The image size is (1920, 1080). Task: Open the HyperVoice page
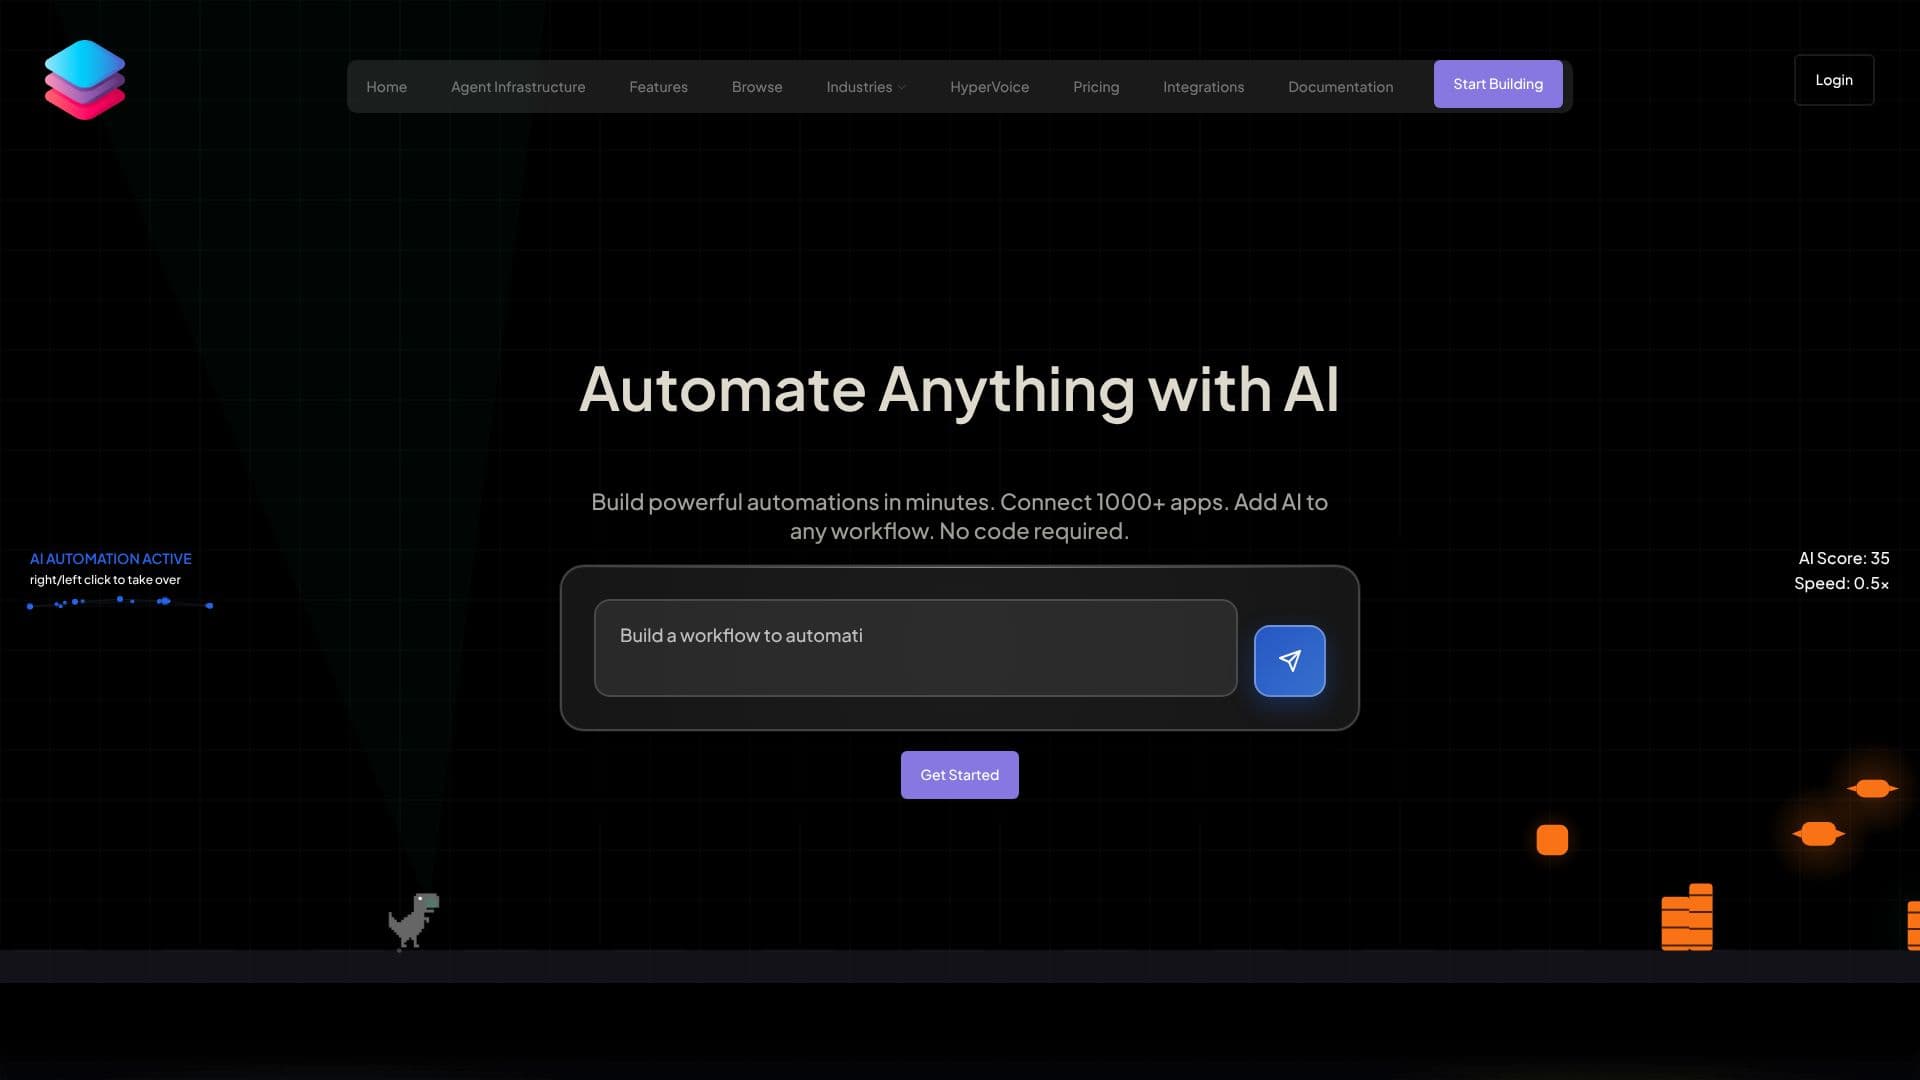[x=989, y=87]
